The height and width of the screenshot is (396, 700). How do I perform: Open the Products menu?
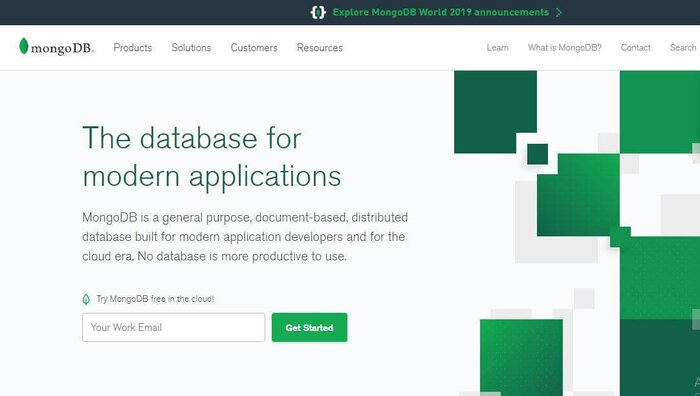[133, 48]
